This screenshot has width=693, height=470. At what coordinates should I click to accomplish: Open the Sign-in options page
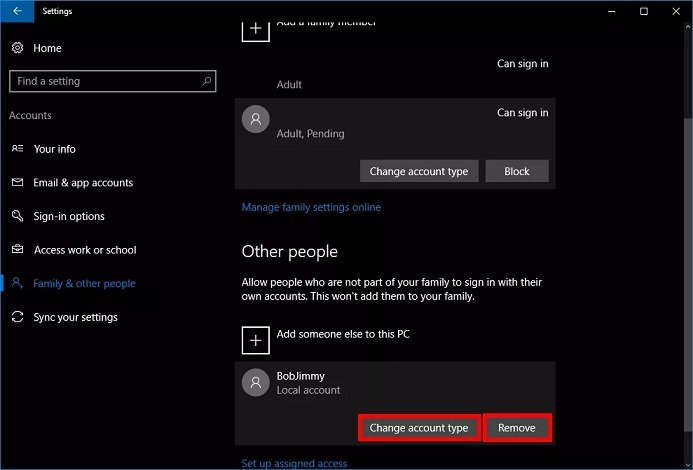pos(69,216)
